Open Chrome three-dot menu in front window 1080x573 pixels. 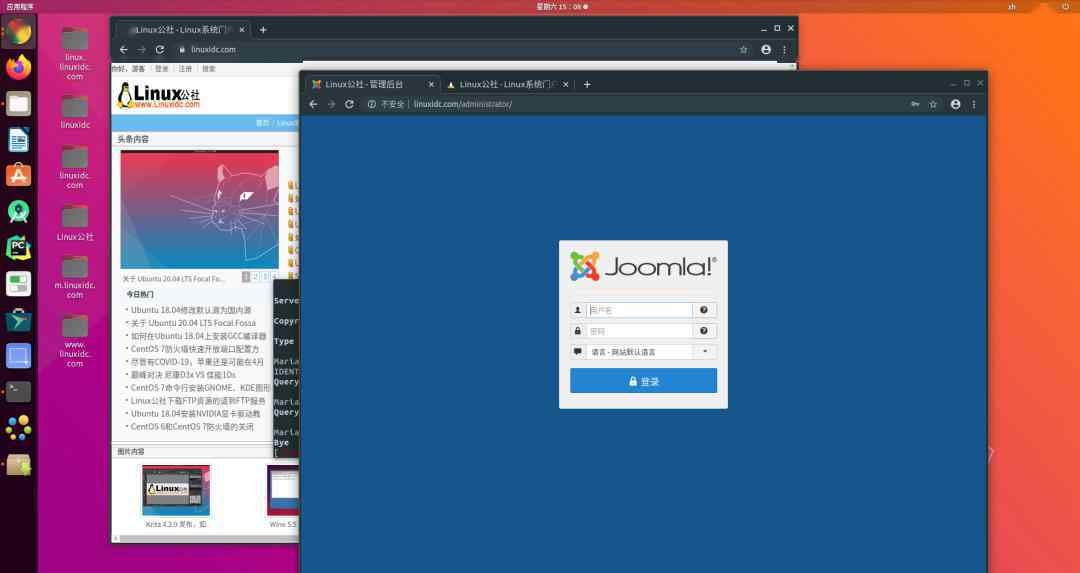pos(974,104)
